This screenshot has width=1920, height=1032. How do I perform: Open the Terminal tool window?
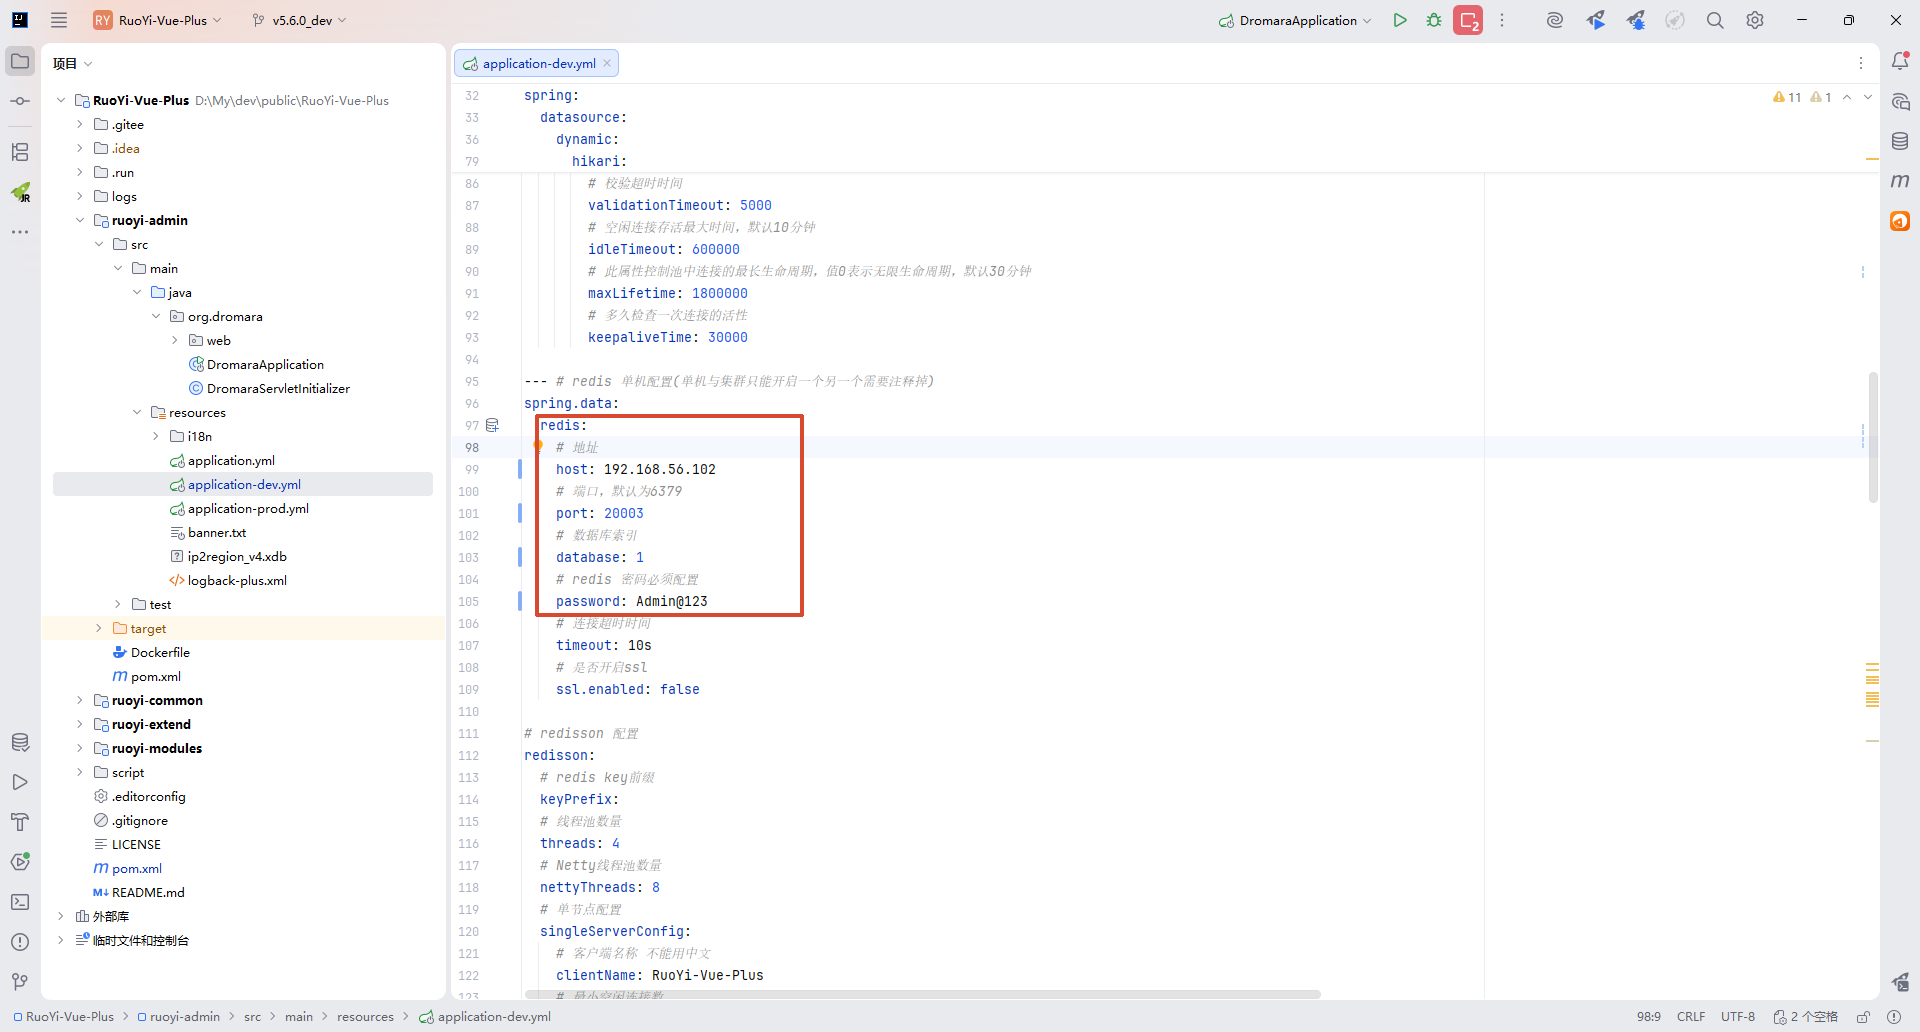tap(20, 902)
